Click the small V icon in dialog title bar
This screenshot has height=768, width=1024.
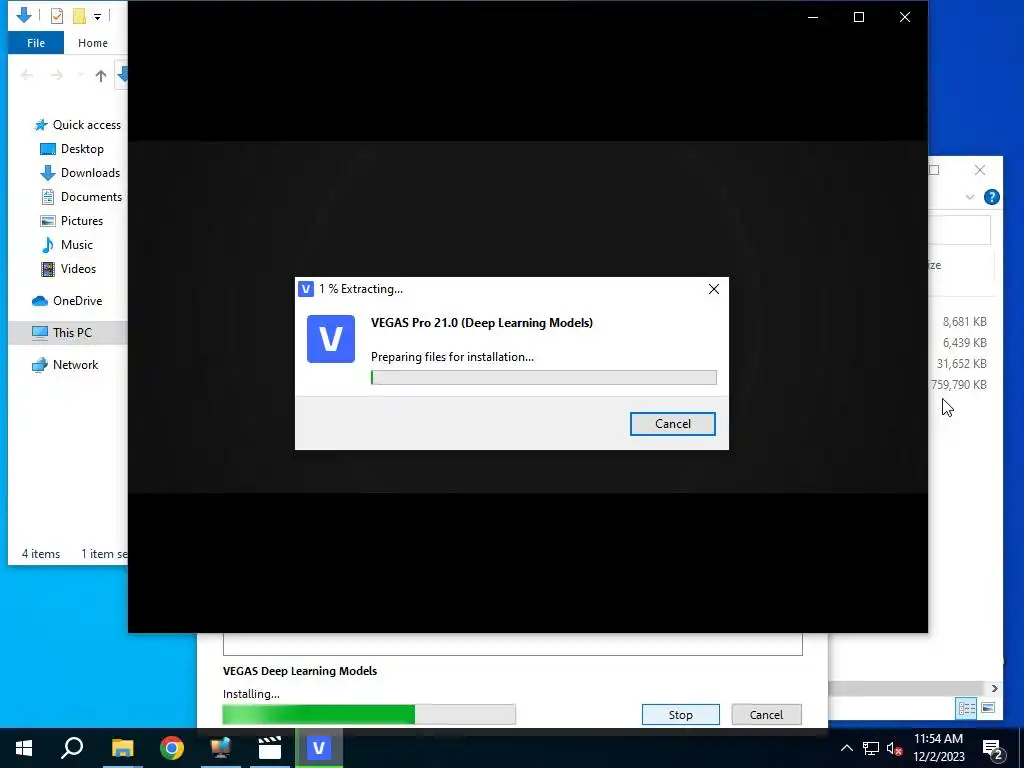[306, 289]
